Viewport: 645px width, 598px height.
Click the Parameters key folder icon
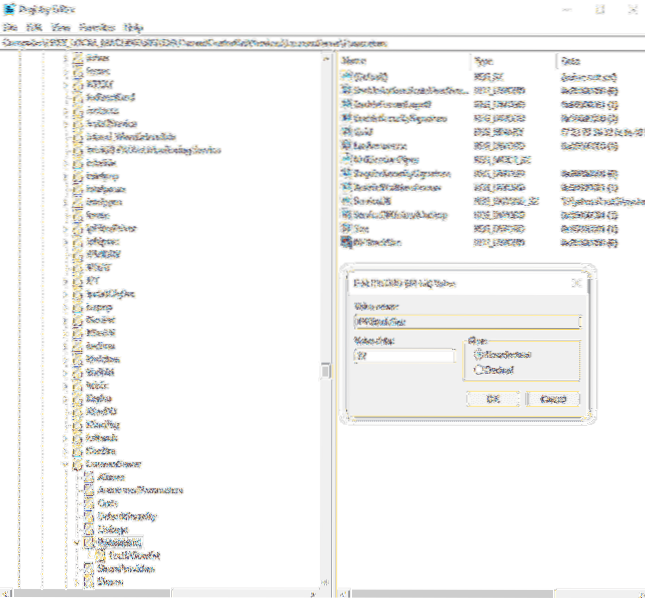pyautogui.click(x=88, y=541)
